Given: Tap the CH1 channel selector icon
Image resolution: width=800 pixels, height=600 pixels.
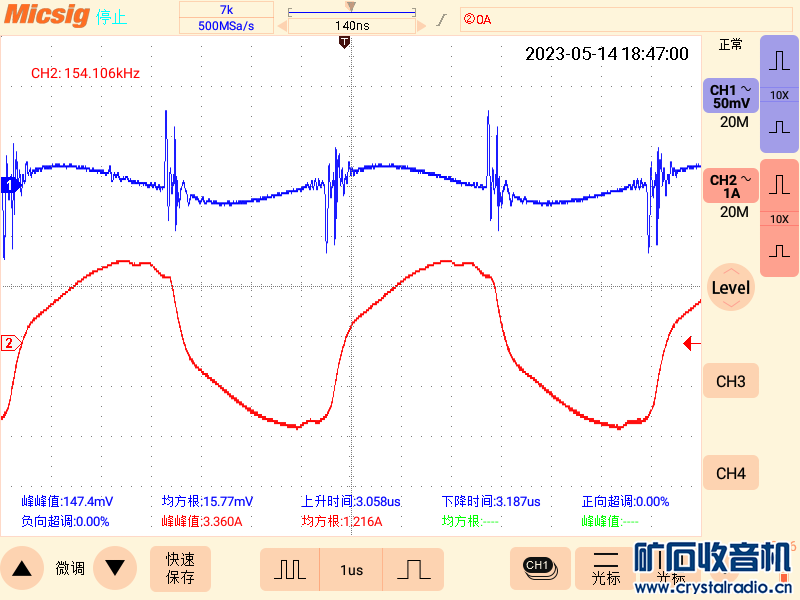Looking at the screenshot, I should click(x=540, y=568).
